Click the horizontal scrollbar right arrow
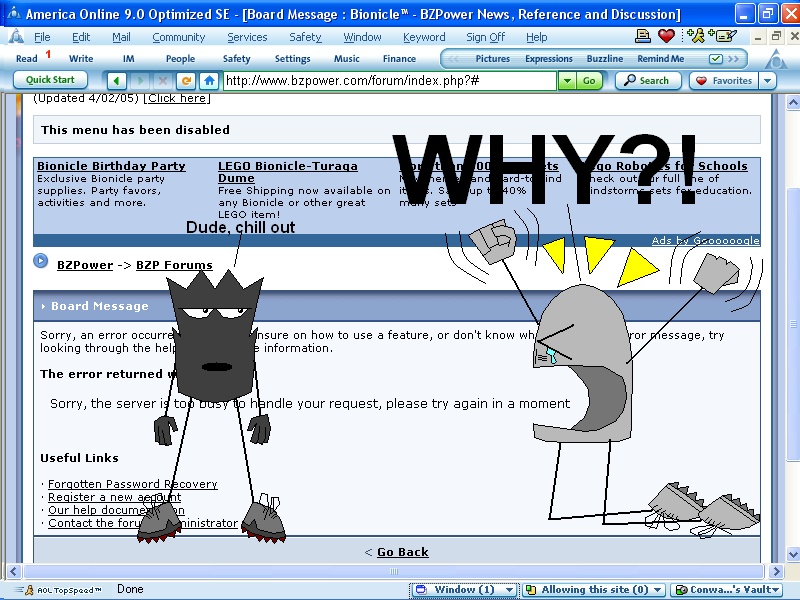Viewport: 800px width, 600px height. [x=776, y=571]
